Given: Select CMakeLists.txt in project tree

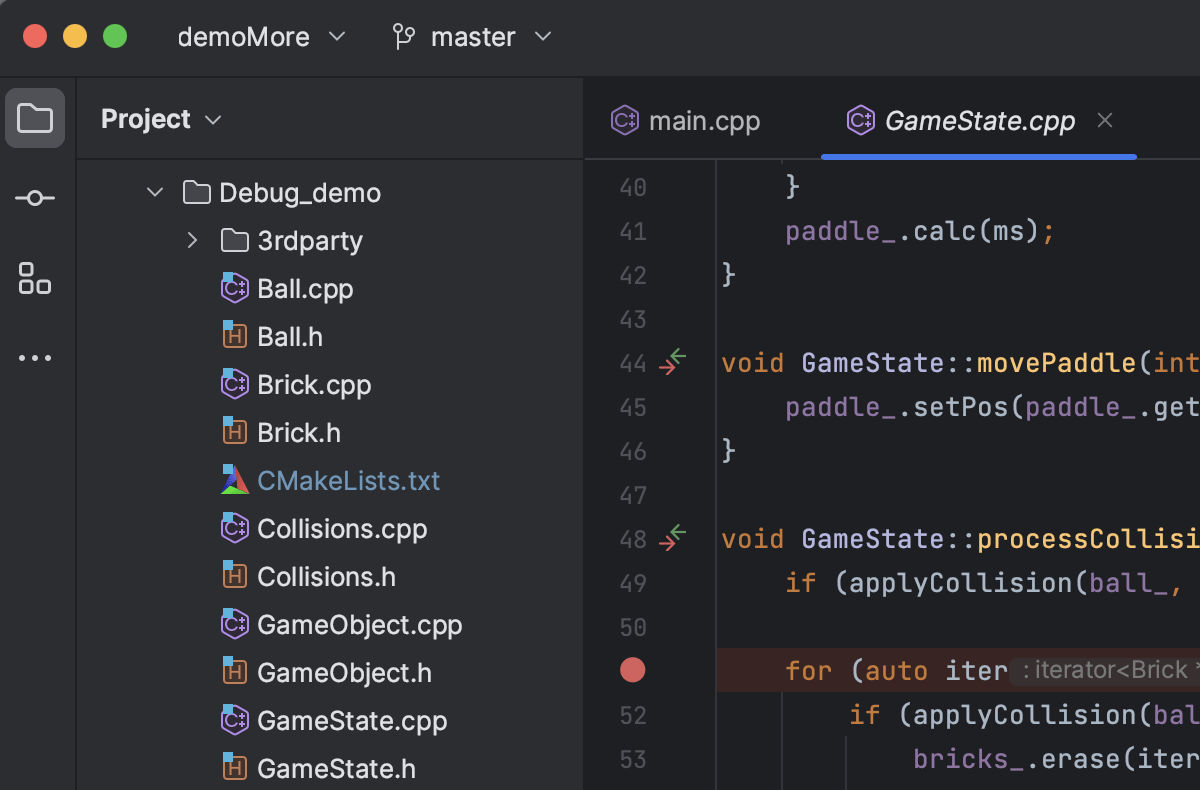Looking at the screenshot, I should (349, 481).
